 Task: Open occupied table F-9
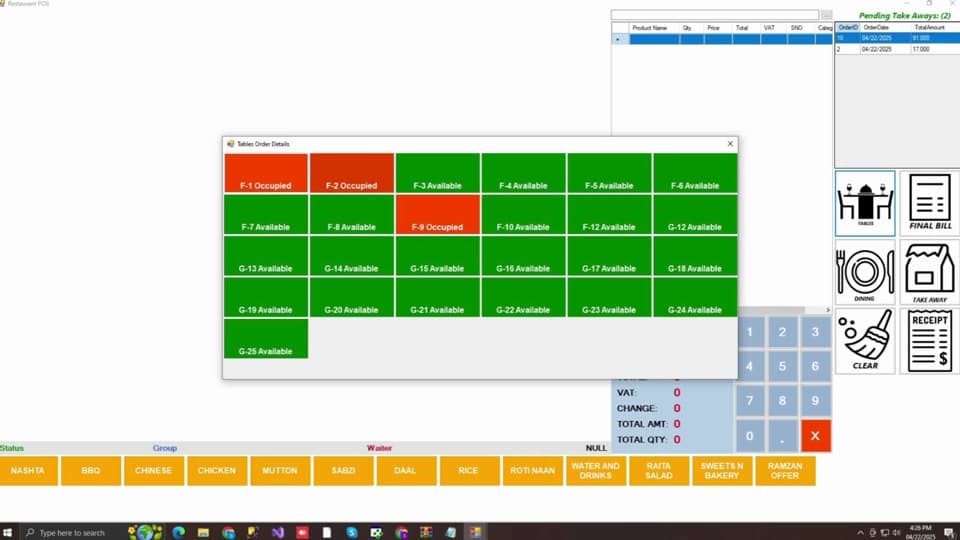click(437, 215)
